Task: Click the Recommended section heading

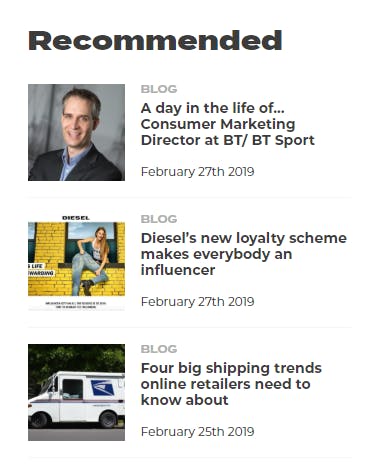Action: [x=155, y=41]
